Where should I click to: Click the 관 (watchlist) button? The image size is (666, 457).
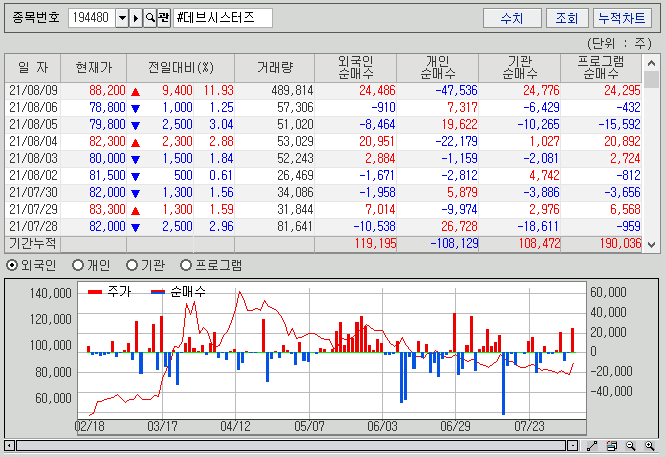(164, 18)
